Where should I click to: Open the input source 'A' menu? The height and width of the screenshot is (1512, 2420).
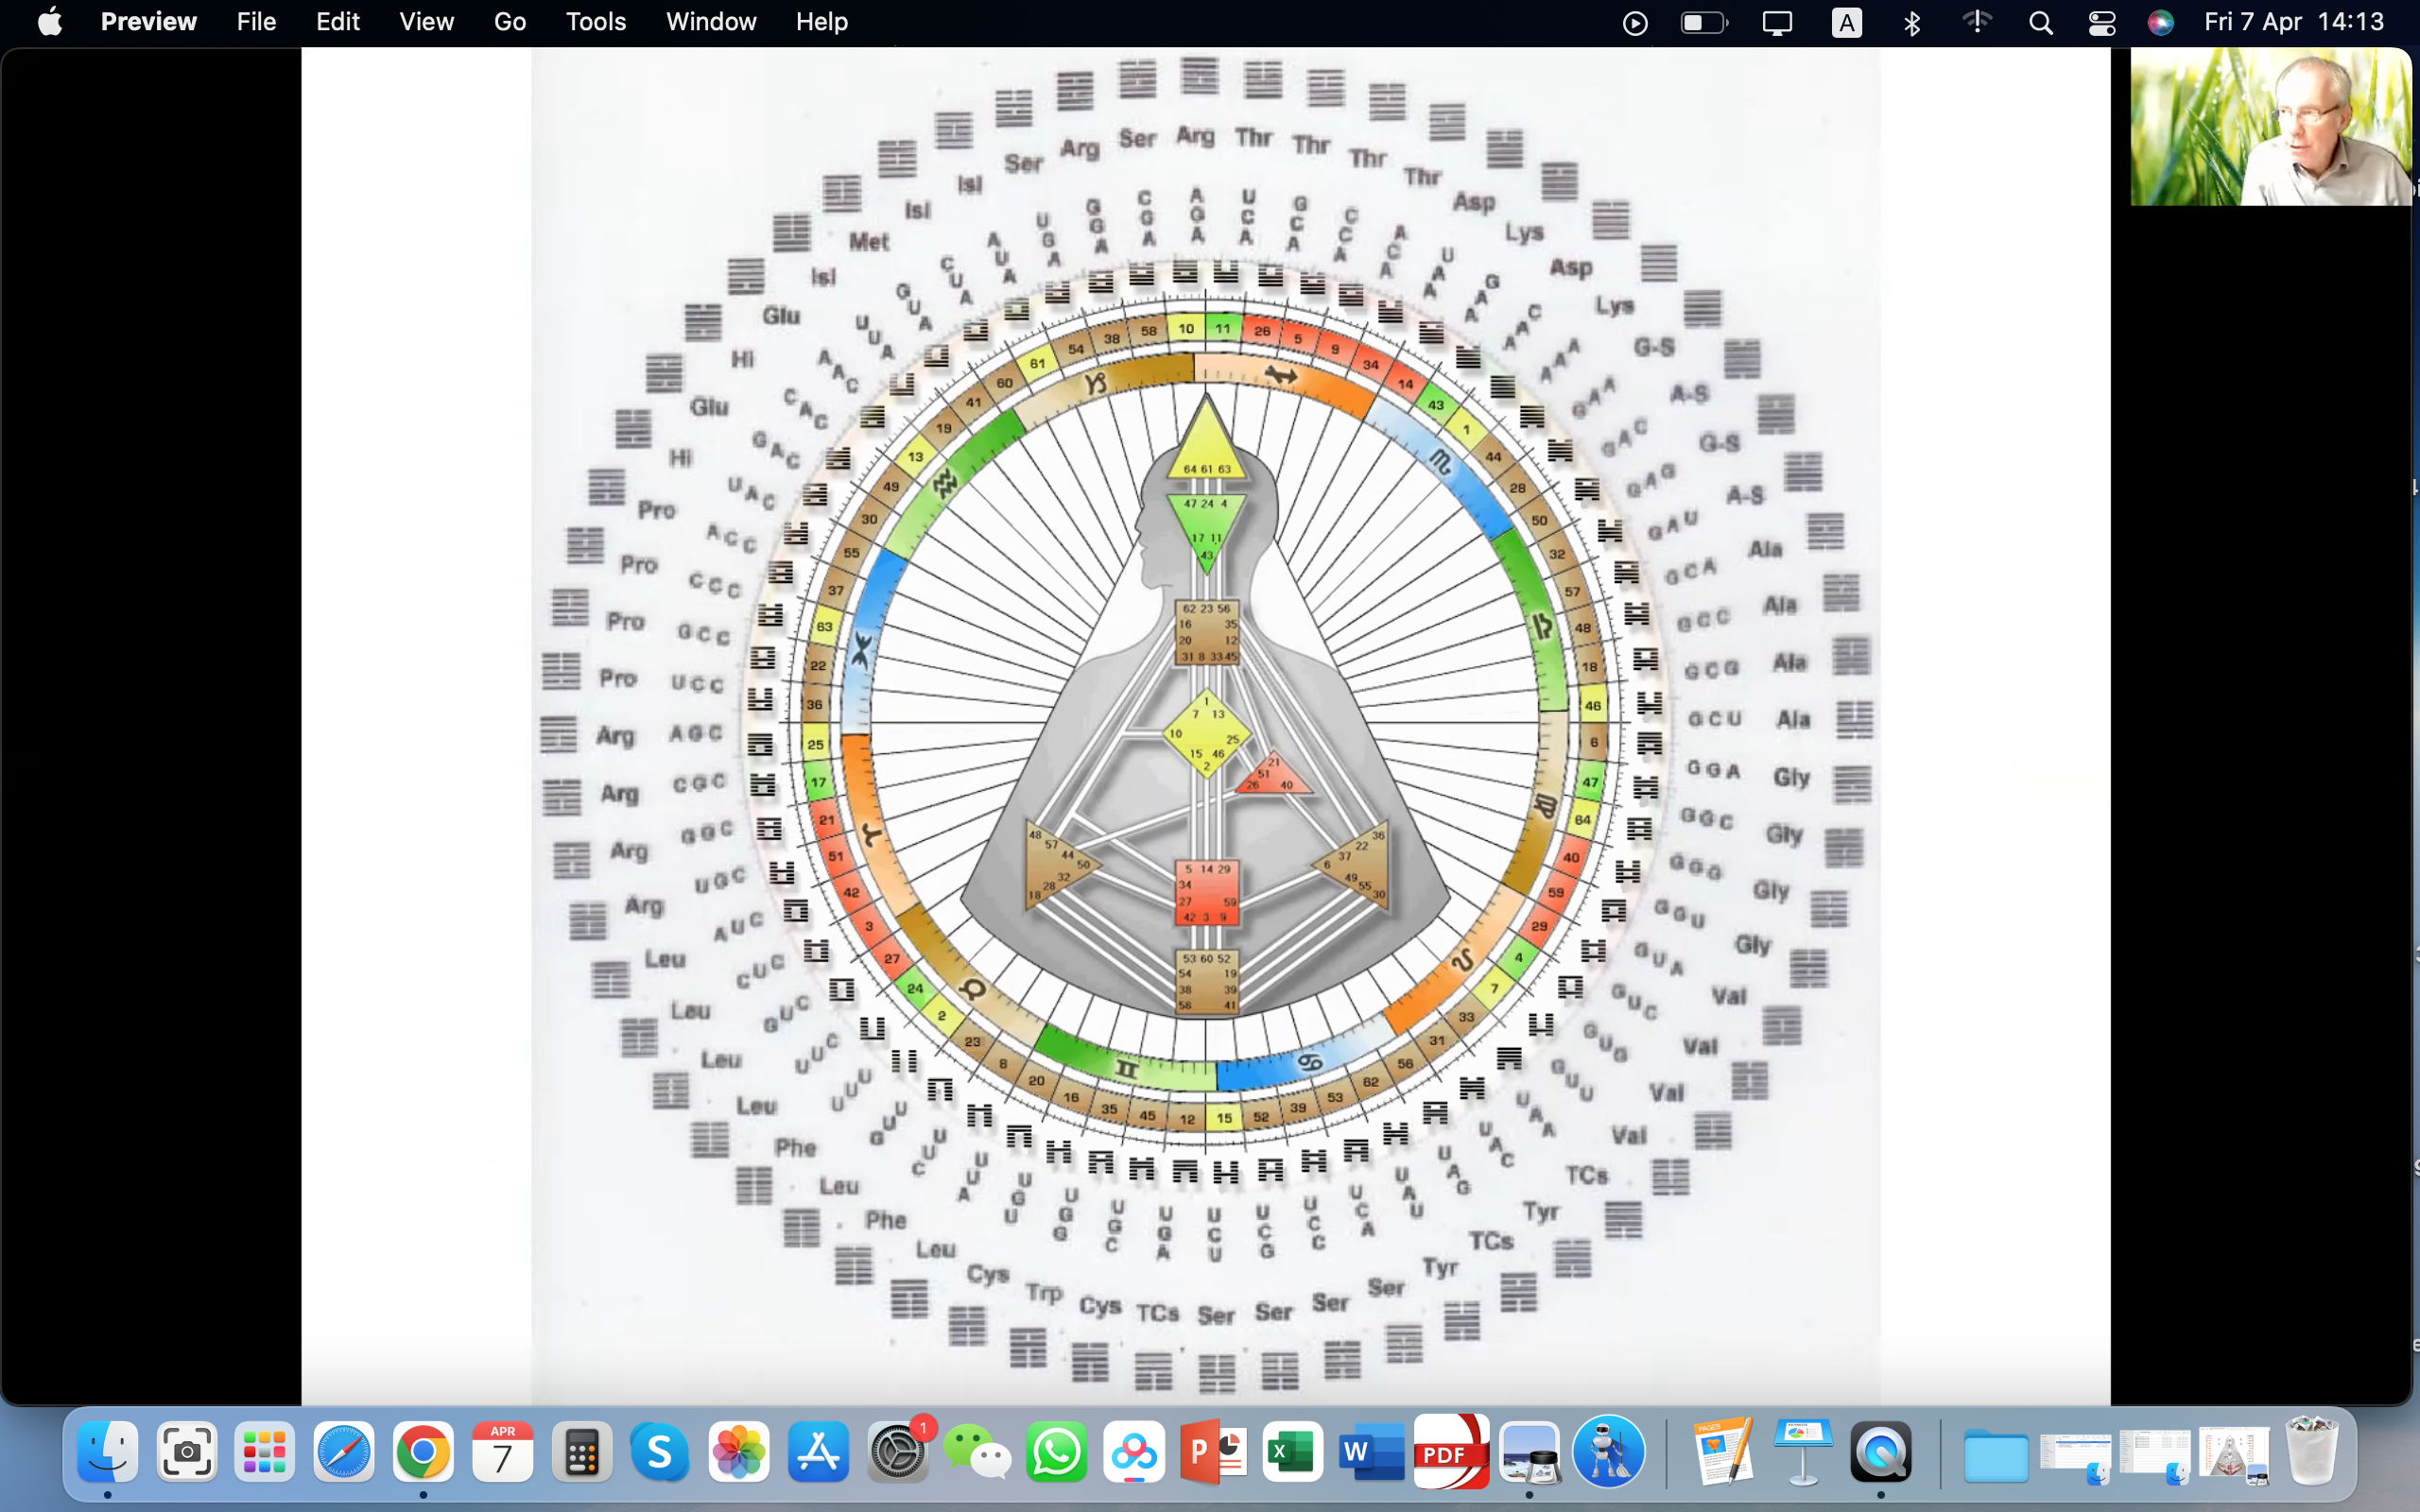1846,22
